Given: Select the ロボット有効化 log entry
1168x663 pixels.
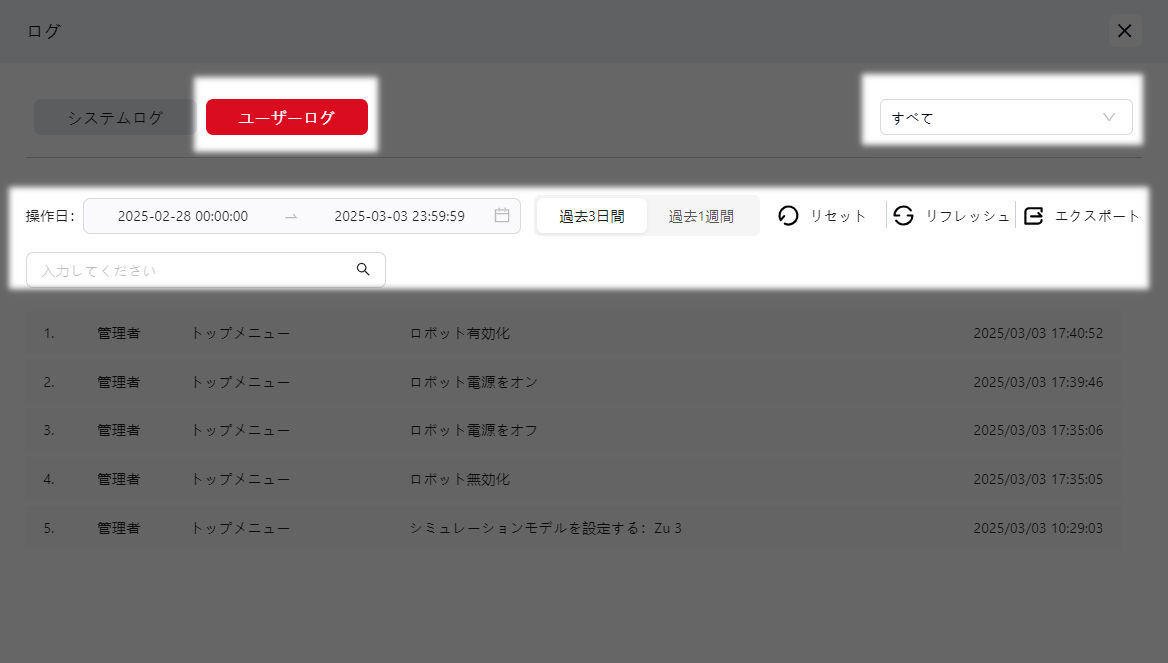Looking at the screenshot, I should pos(460,333).
